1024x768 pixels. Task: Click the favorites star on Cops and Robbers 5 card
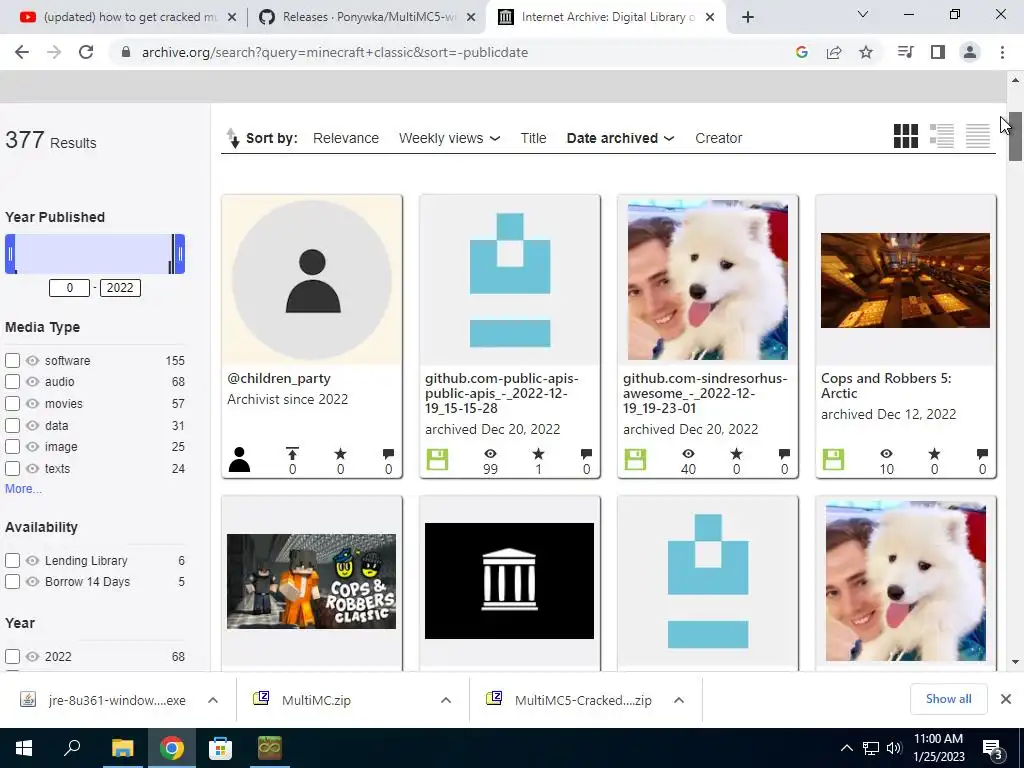935,454
